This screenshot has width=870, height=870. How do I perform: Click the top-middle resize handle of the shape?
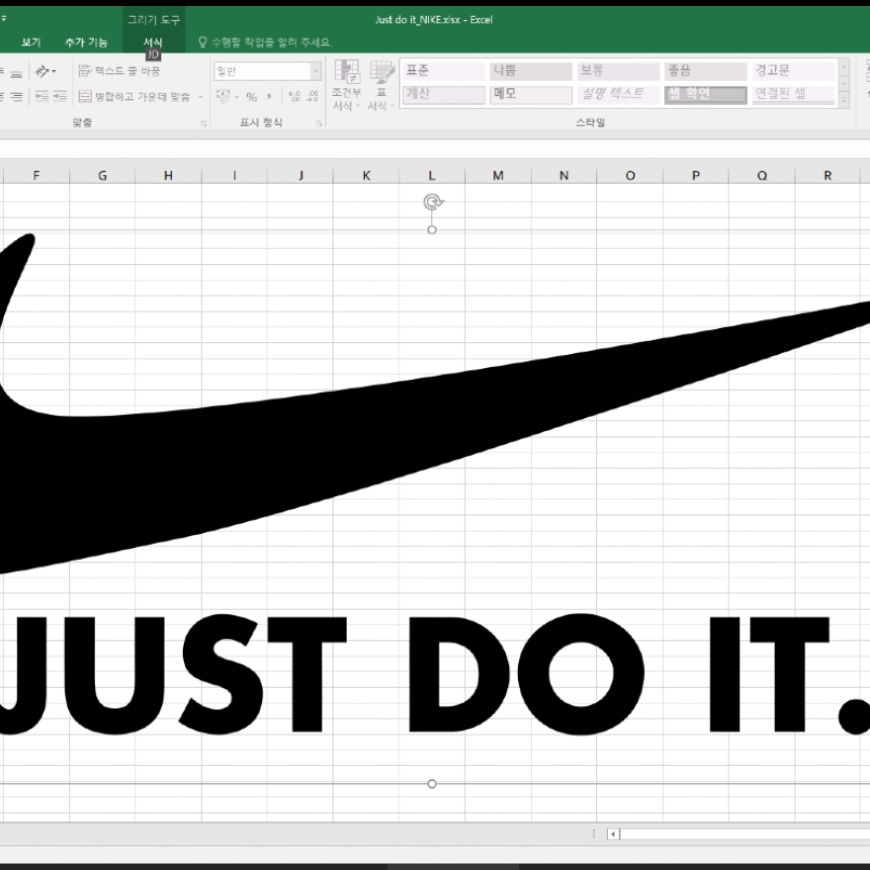(432, 230)
